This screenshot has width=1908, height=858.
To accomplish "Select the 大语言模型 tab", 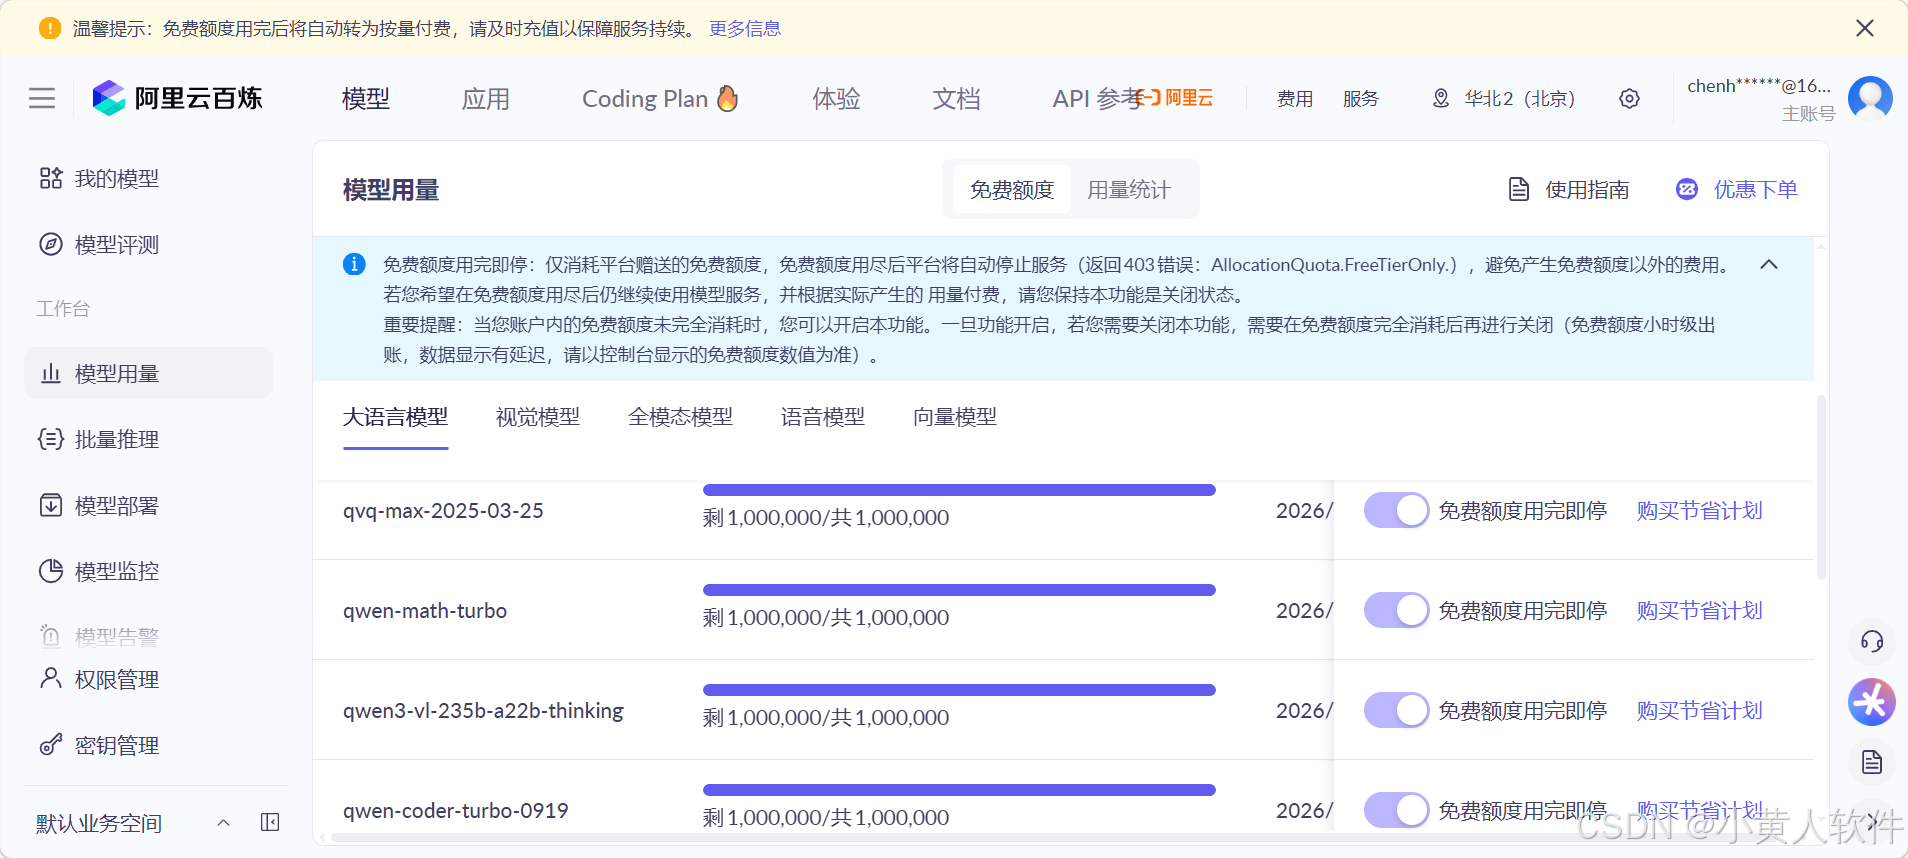I will click(395, 416).
